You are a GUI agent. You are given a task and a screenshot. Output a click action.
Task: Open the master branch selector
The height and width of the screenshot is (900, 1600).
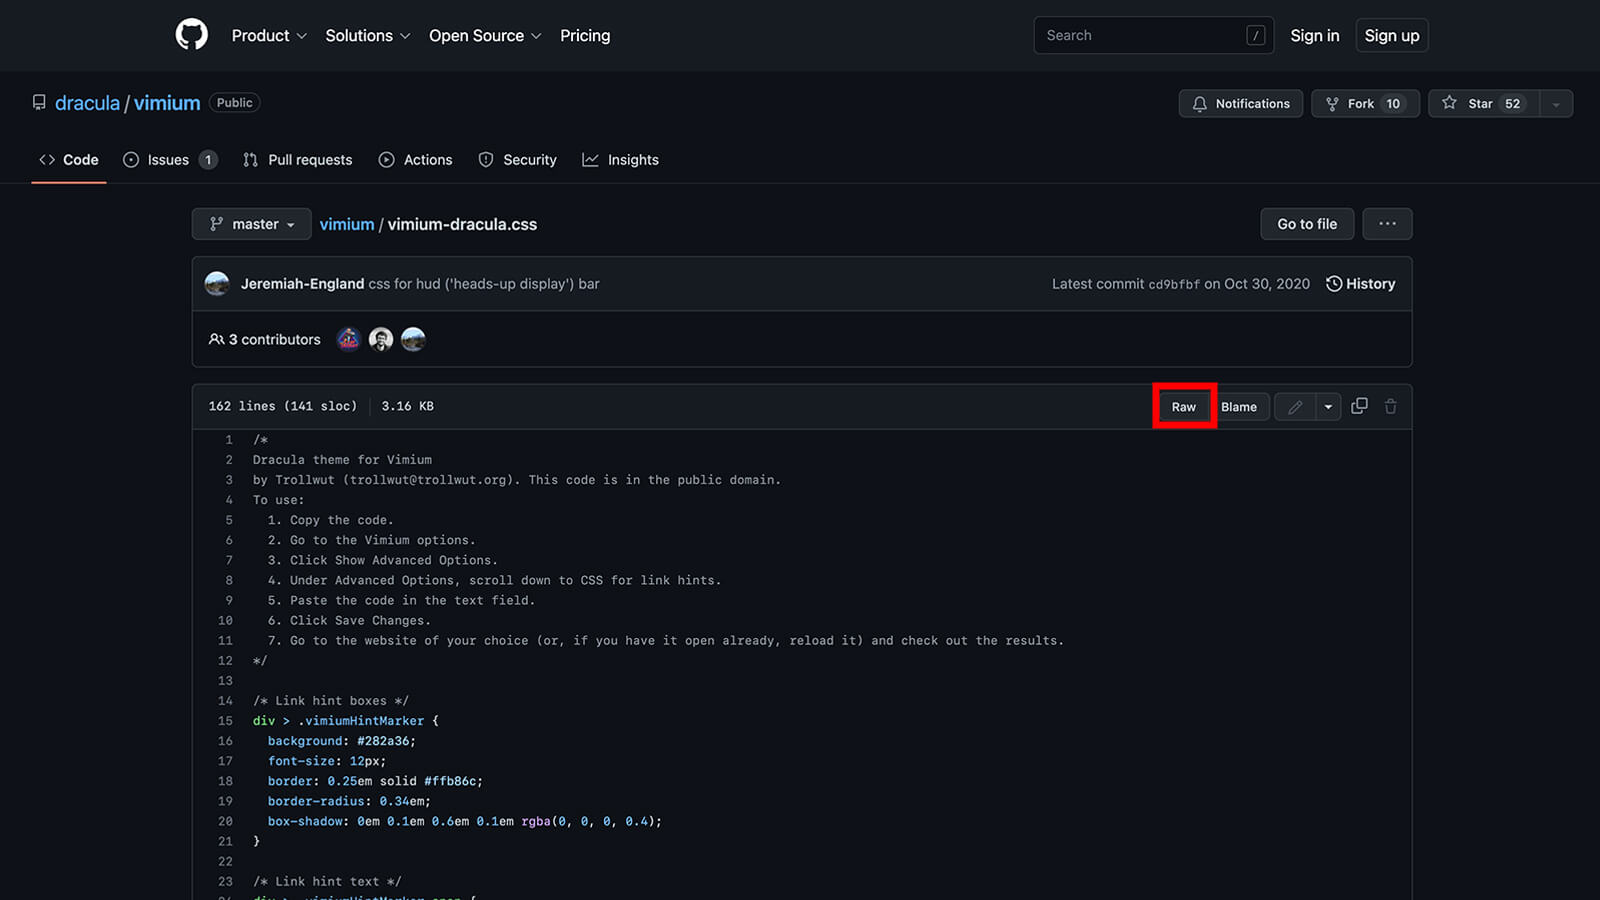[x=252, y=224]
